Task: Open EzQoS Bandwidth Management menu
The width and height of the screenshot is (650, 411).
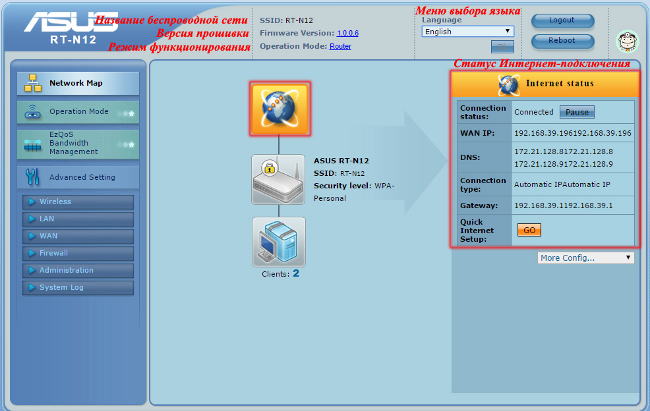Action: point(78,143)
